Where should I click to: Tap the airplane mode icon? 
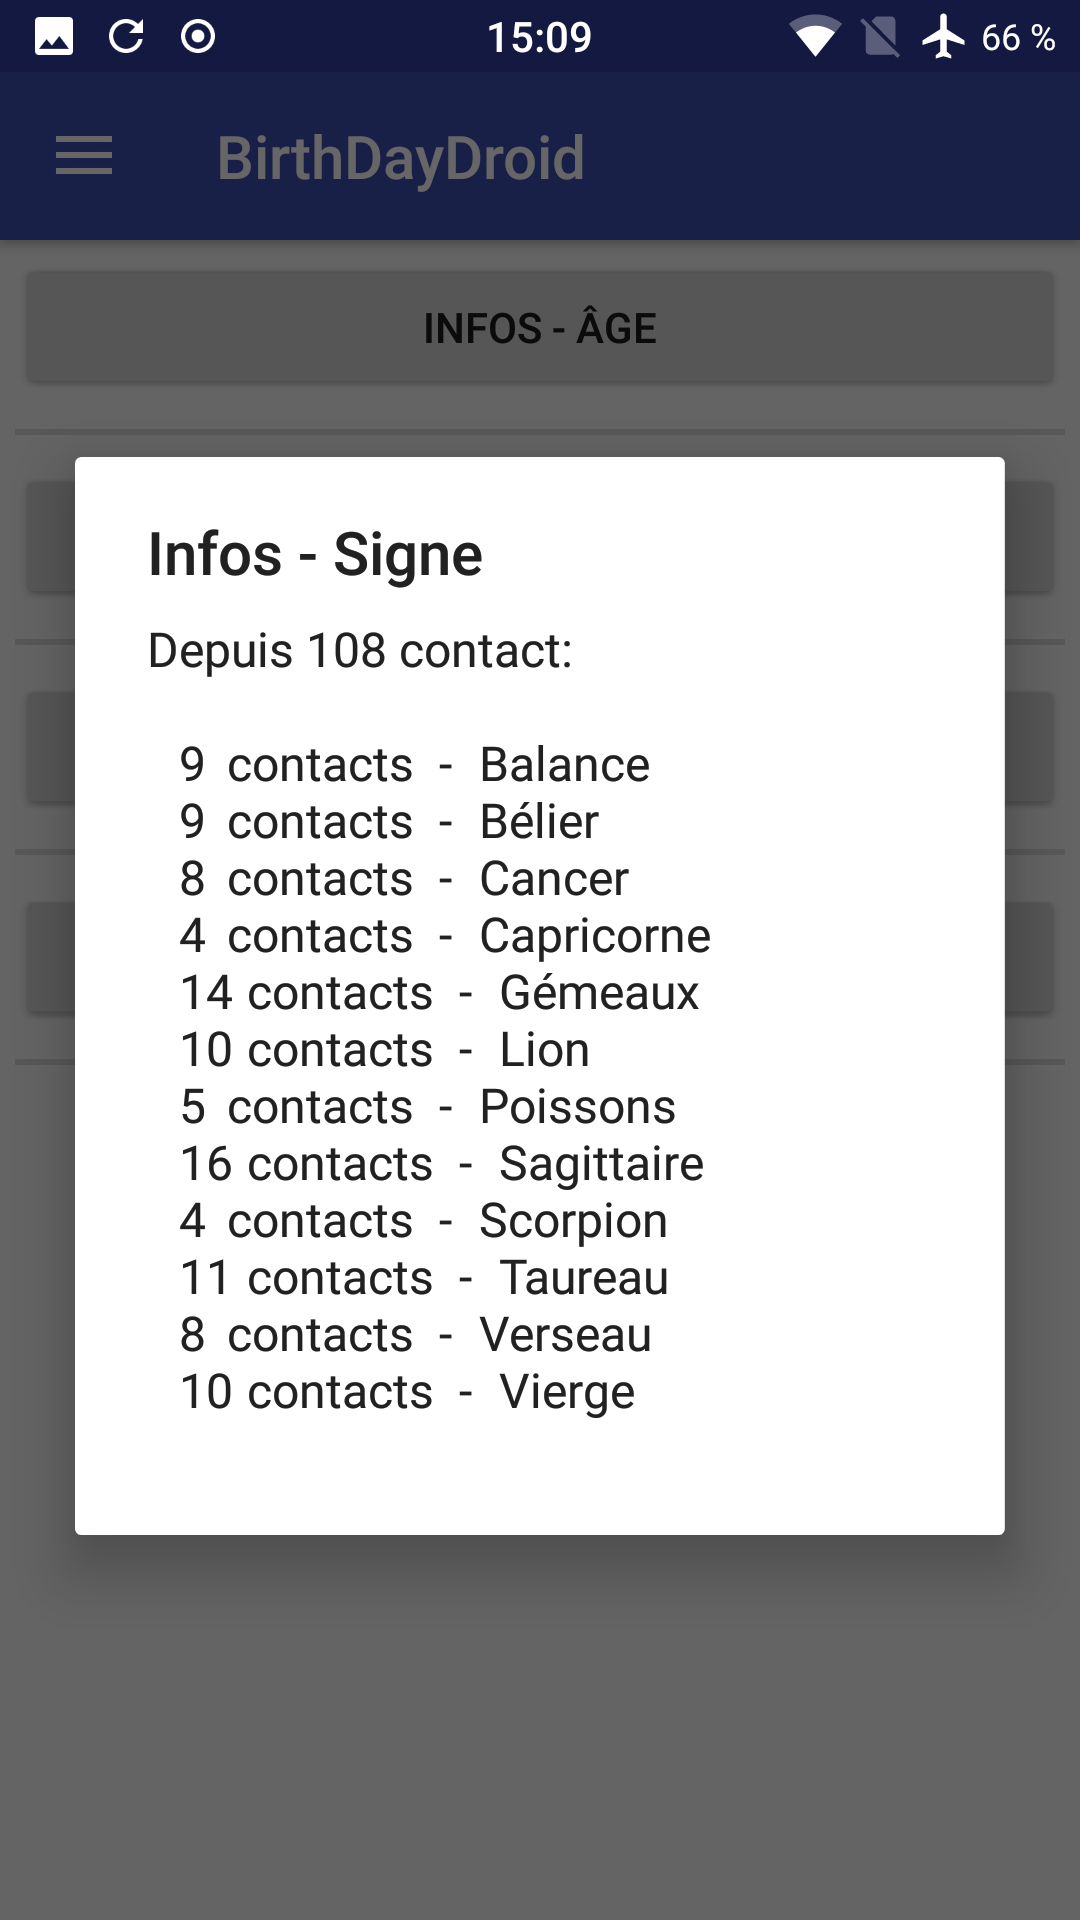tap(943, 37)
